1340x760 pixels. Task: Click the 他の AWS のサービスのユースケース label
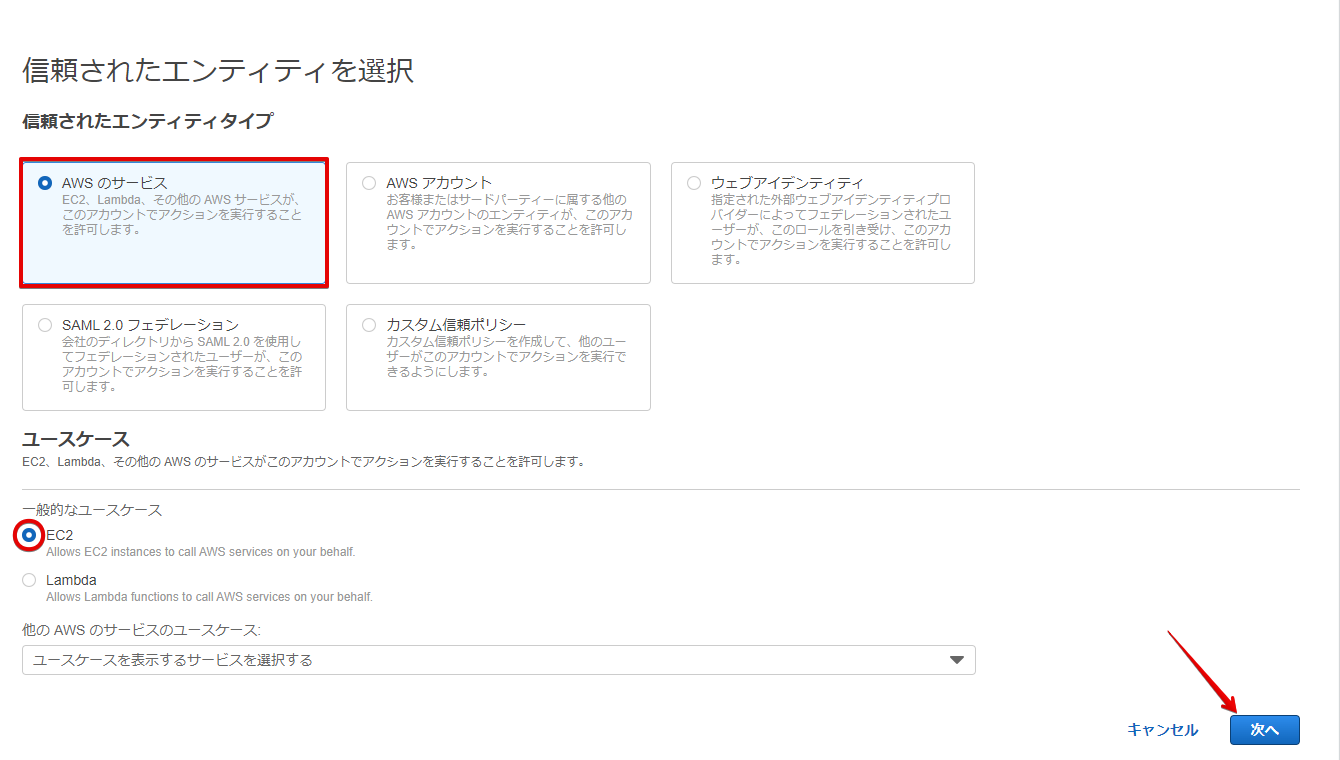pyautogui.click(x=141, y=630)
